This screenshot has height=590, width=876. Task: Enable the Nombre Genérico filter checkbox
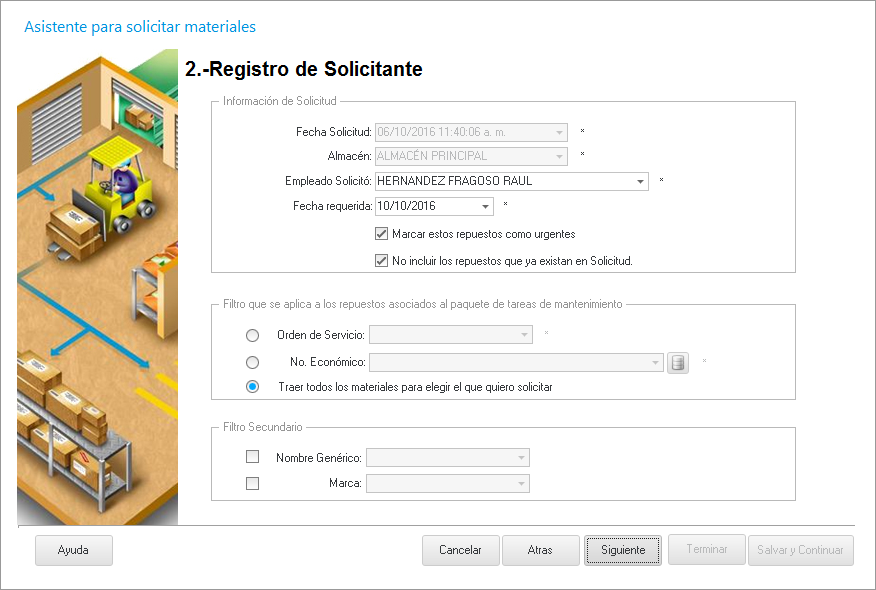tap(252, 458)
